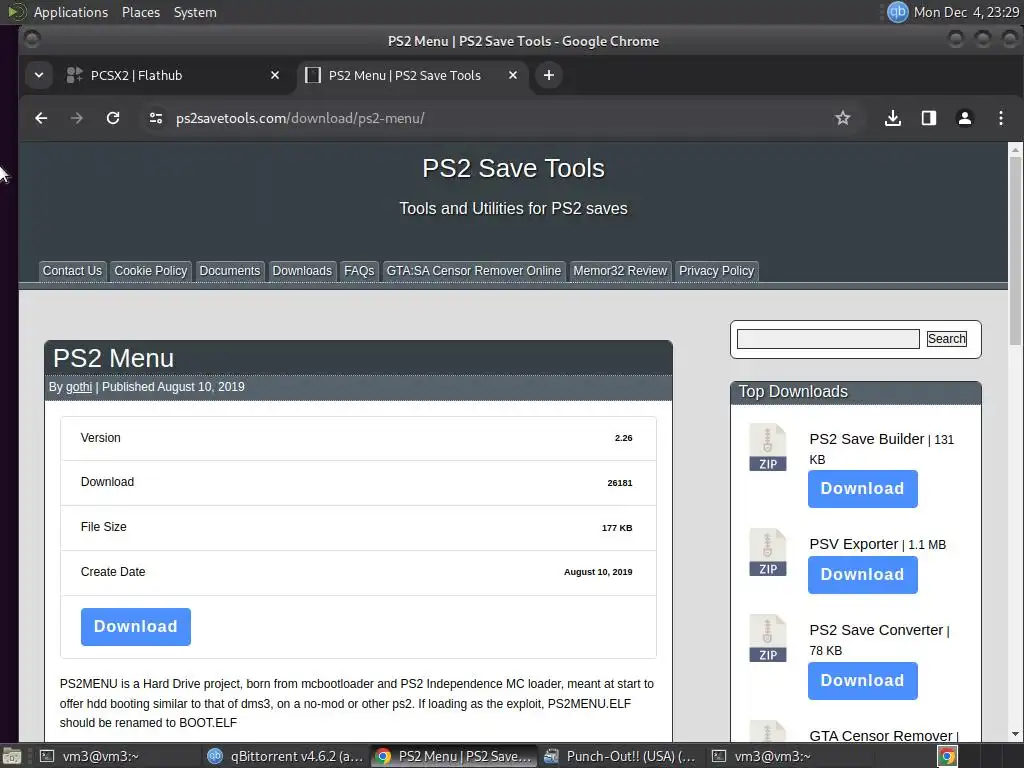The height and width of the screenshot is (768, 1024).
Task: Click the PS2 Save Tools site title
Action: (x=513, y=168)
